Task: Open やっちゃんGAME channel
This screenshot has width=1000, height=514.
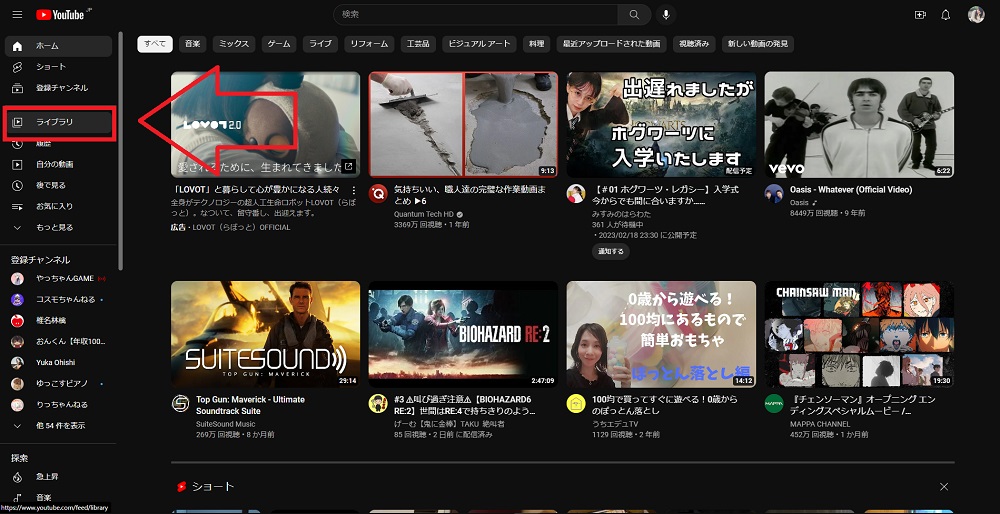Action: (x=59, y=279)
